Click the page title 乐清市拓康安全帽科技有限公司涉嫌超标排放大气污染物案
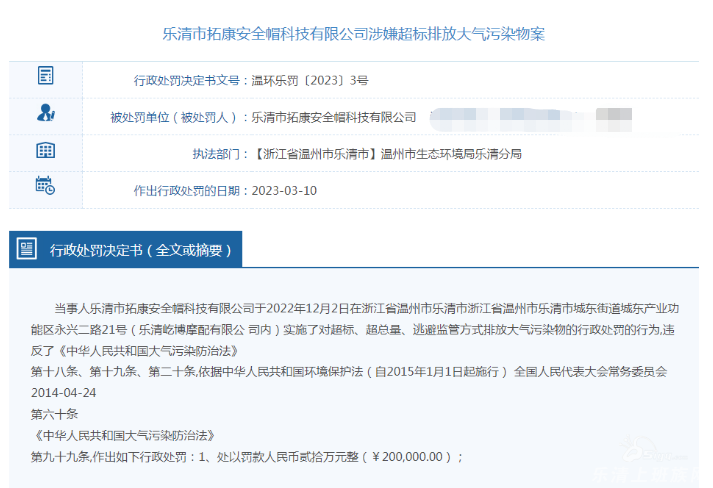The image size is (713, 488). [354, 34]
